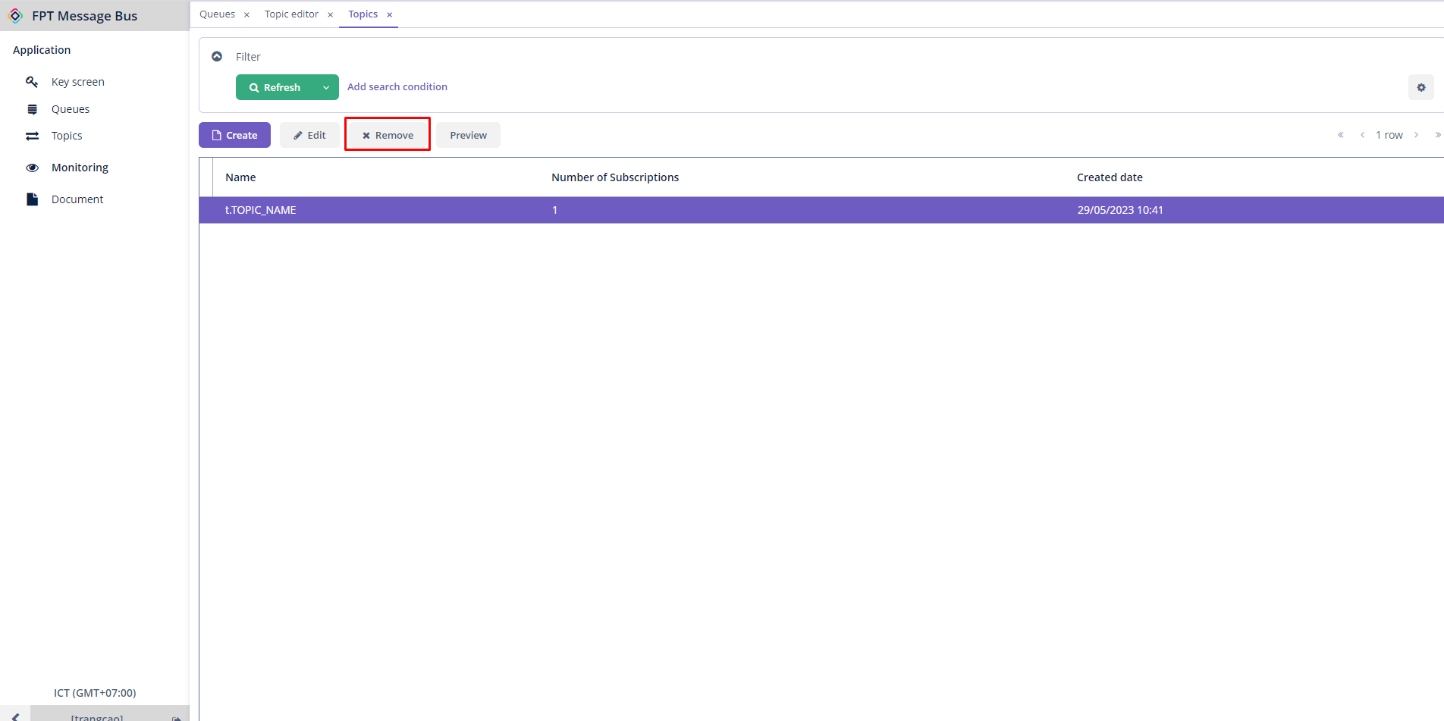Create a new topic
Viewport: 1444px width, 721px height.
[235, 135]
